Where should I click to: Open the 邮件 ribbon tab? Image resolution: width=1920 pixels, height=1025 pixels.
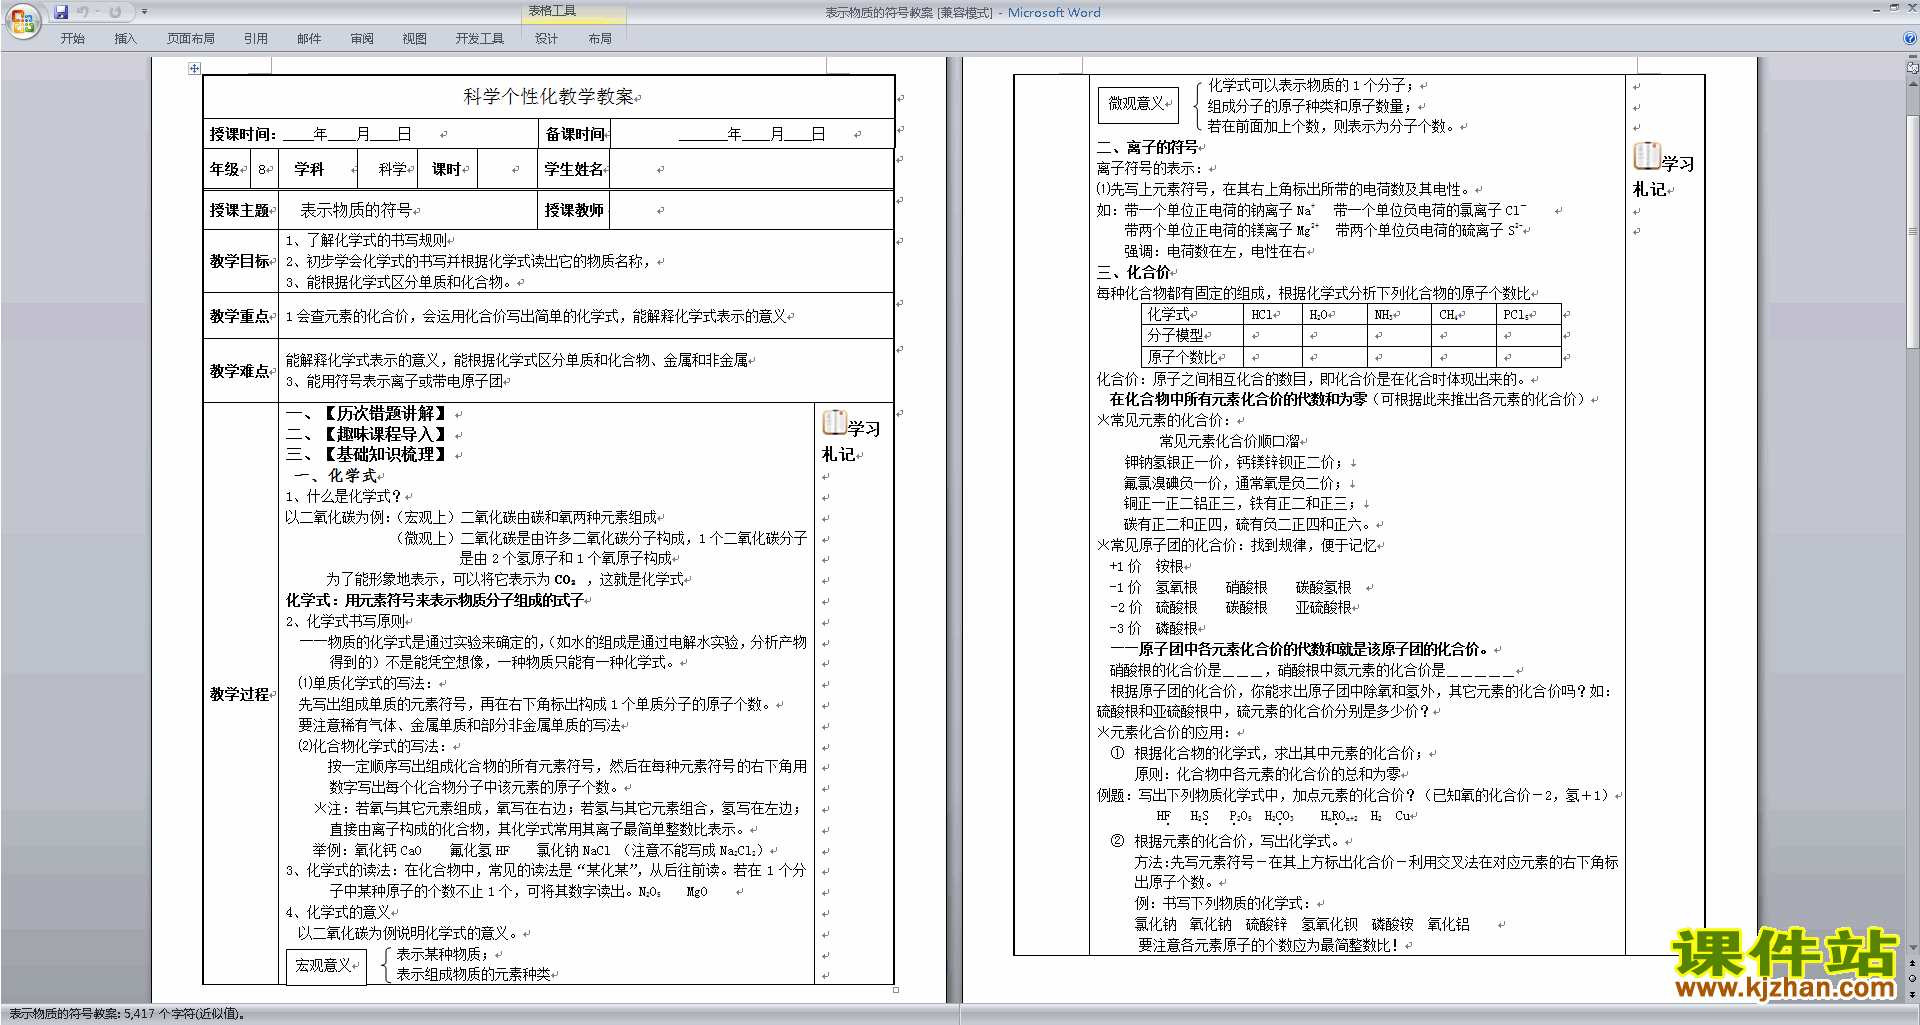click(x=309, y=39)
